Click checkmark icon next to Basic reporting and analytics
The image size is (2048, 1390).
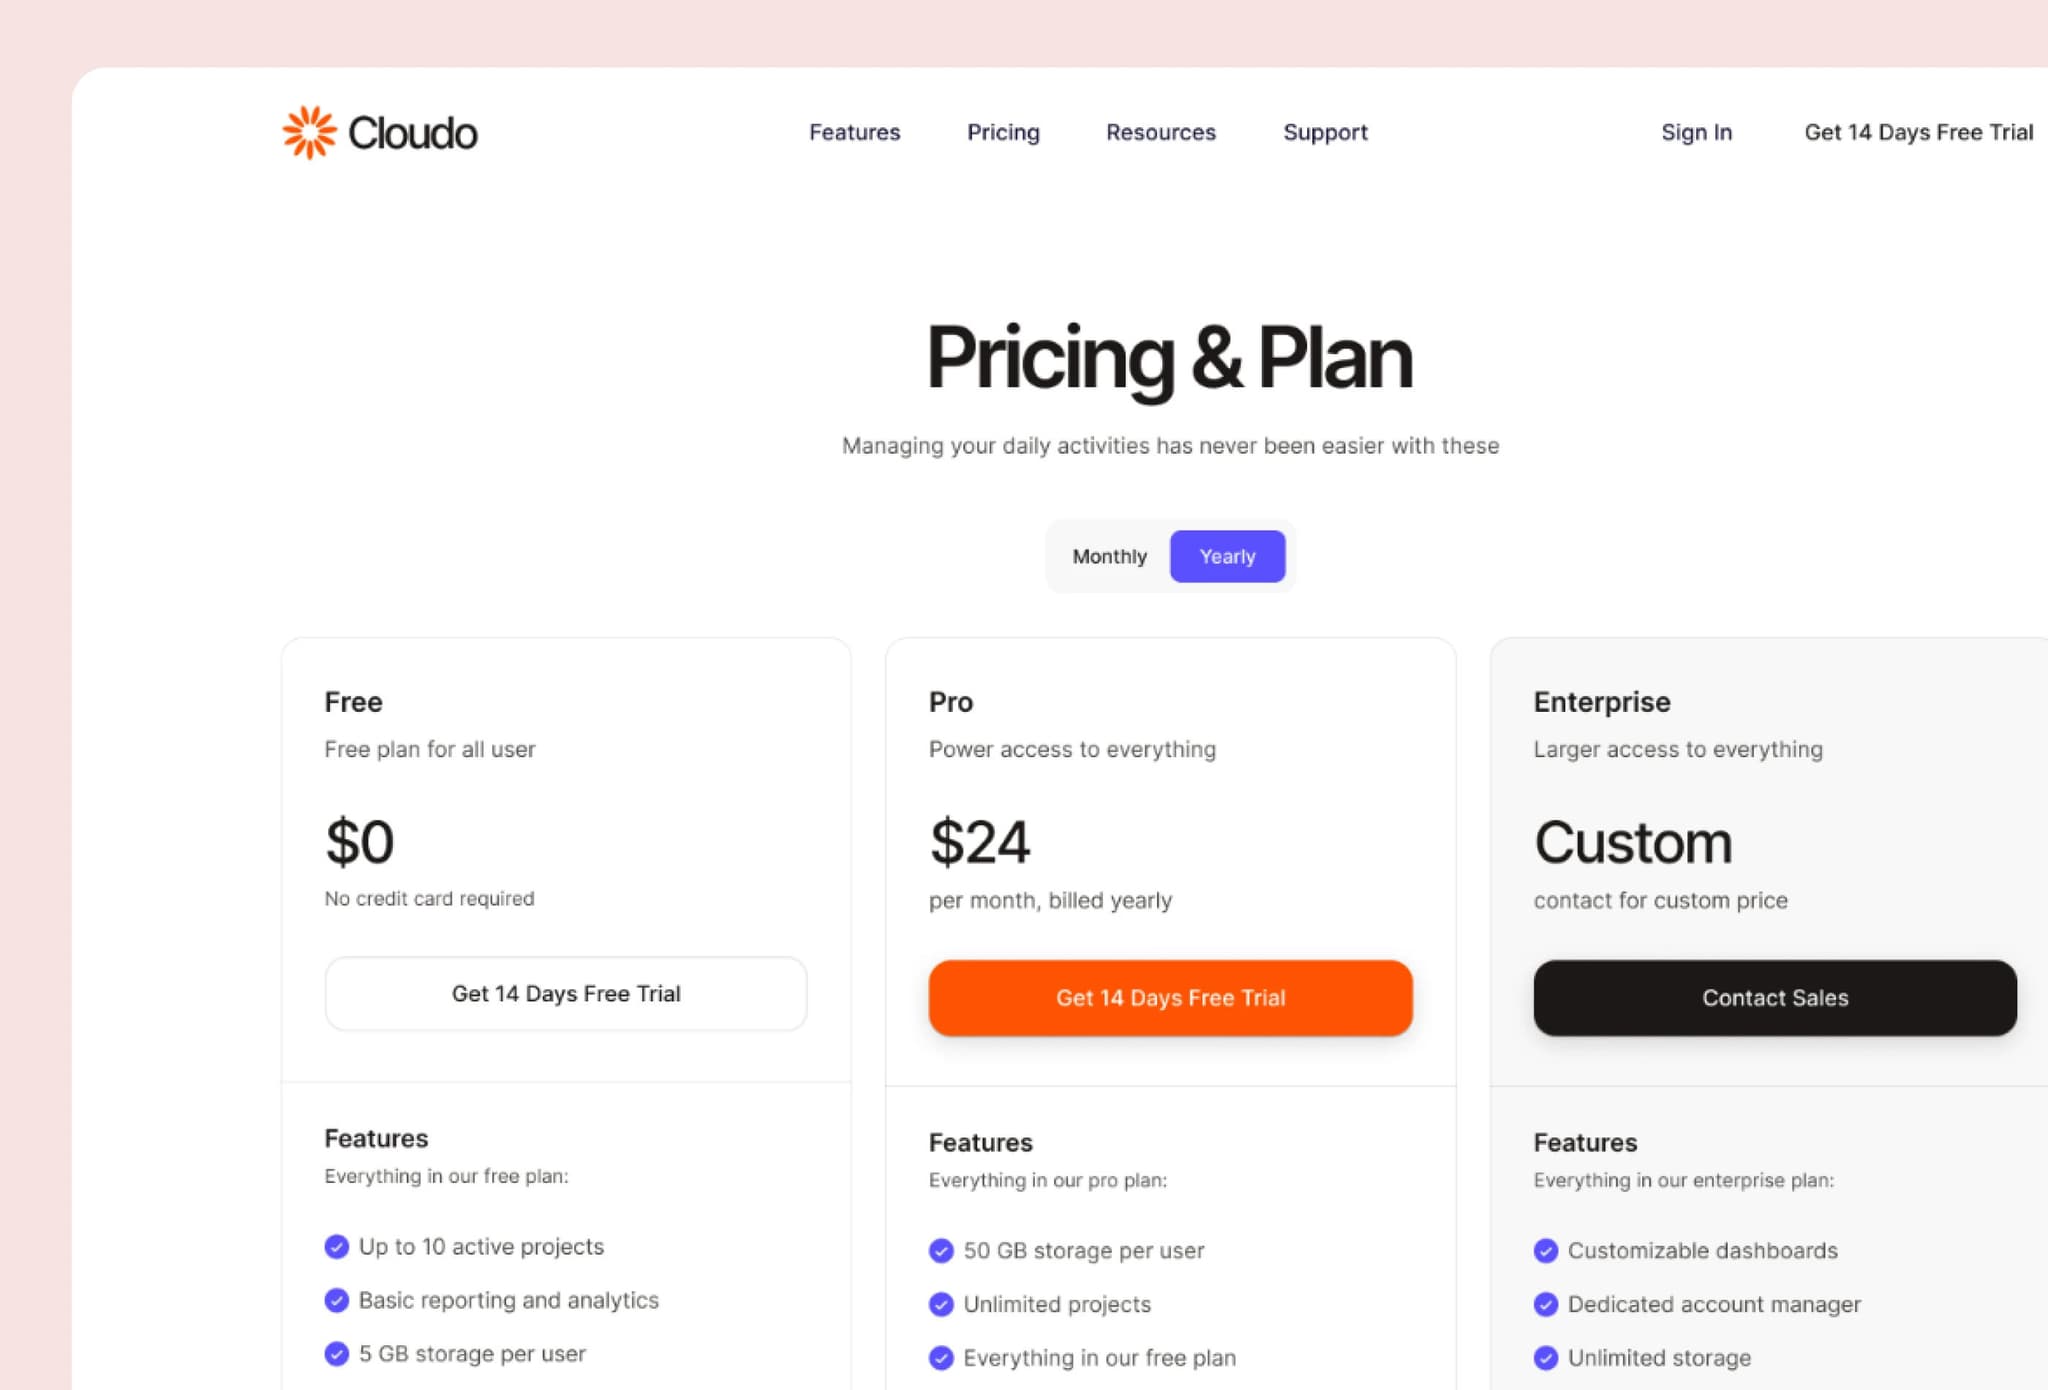point(337,1300)
